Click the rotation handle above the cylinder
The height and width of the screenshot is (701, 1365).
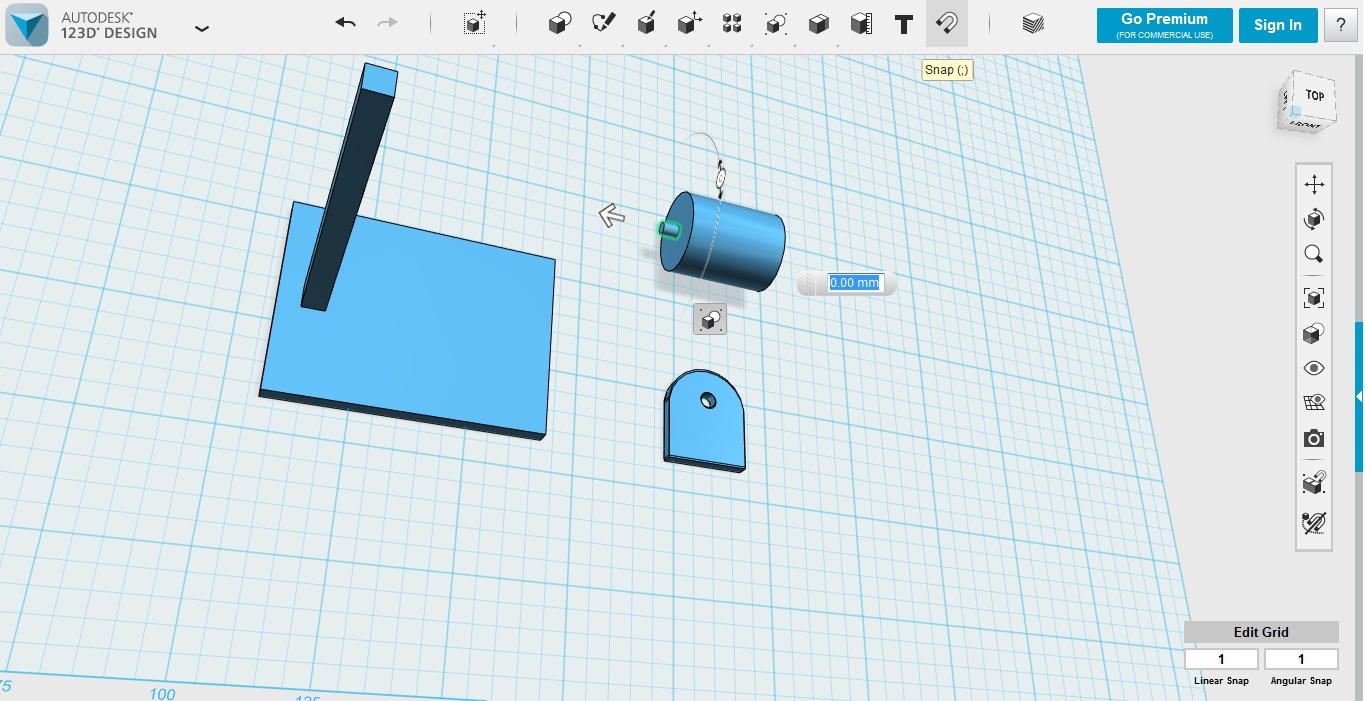coord(720,177)
